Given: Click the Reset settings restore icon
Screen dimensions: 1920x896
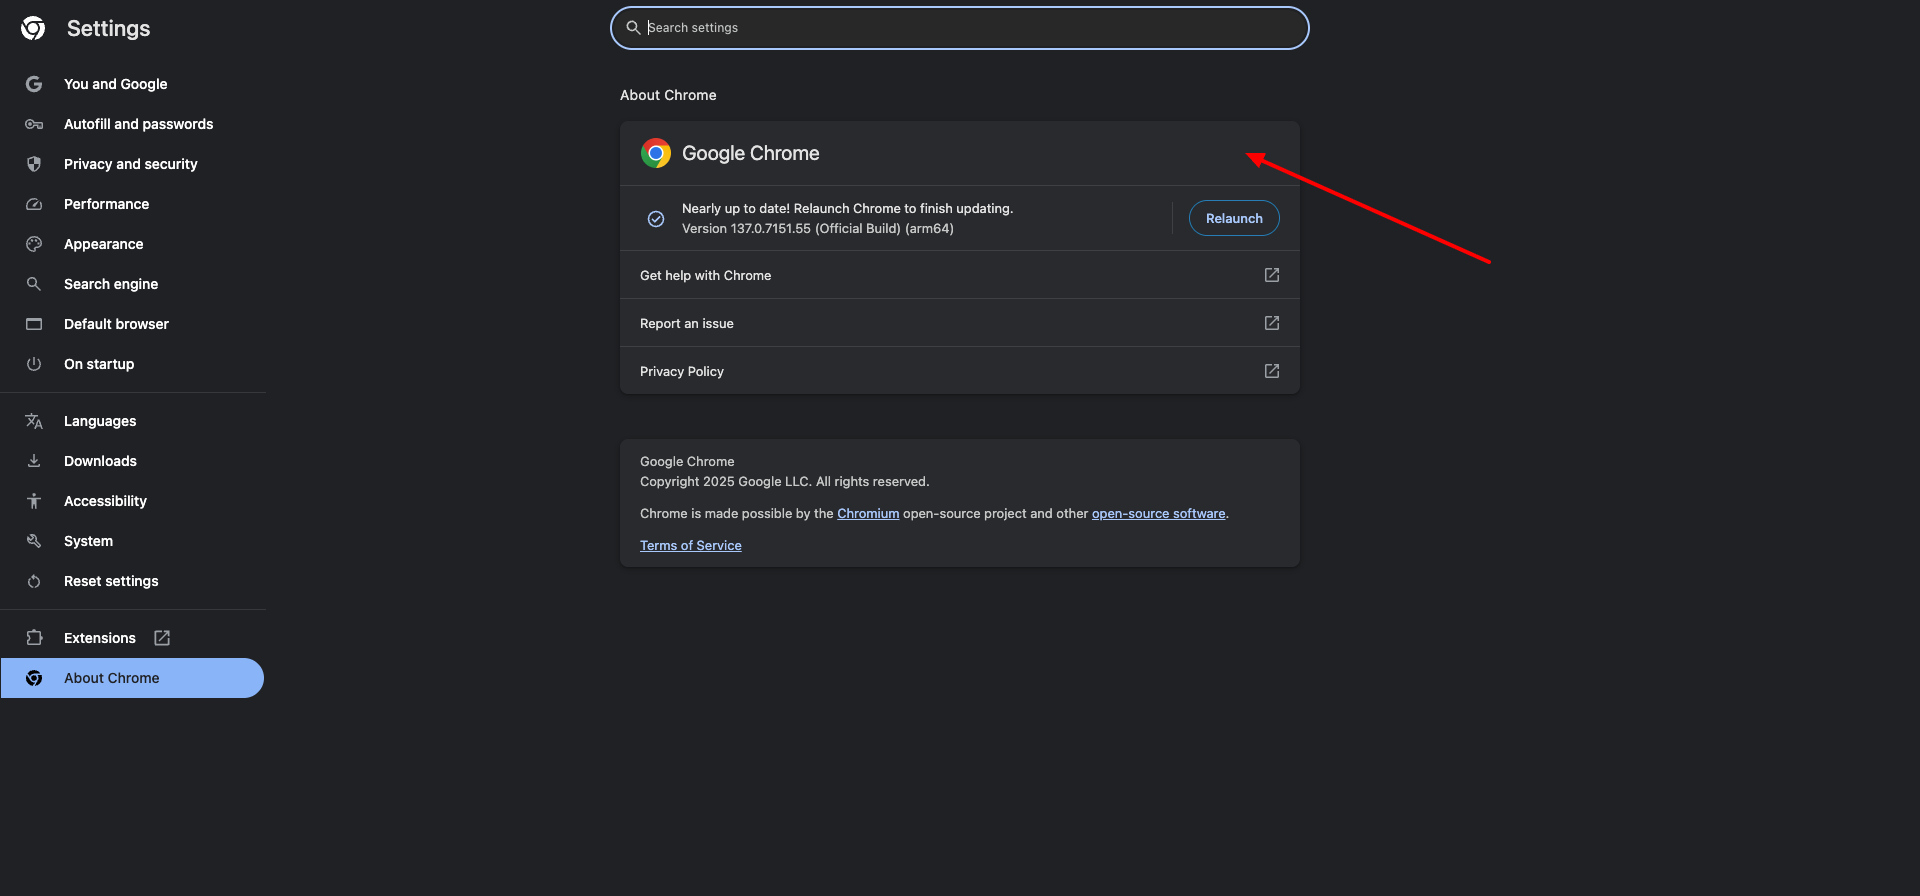Looking at the screenshot, I should (x=34, y=581).
